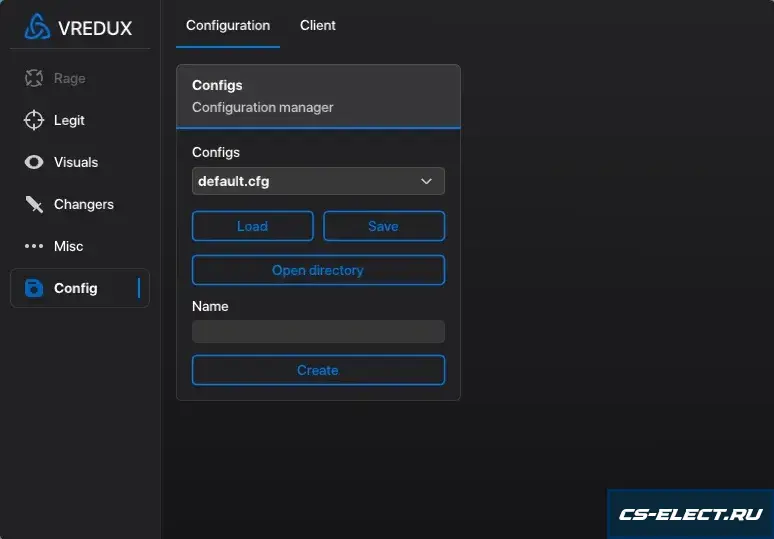Select the Config label in sidebar

pos(76,288)
